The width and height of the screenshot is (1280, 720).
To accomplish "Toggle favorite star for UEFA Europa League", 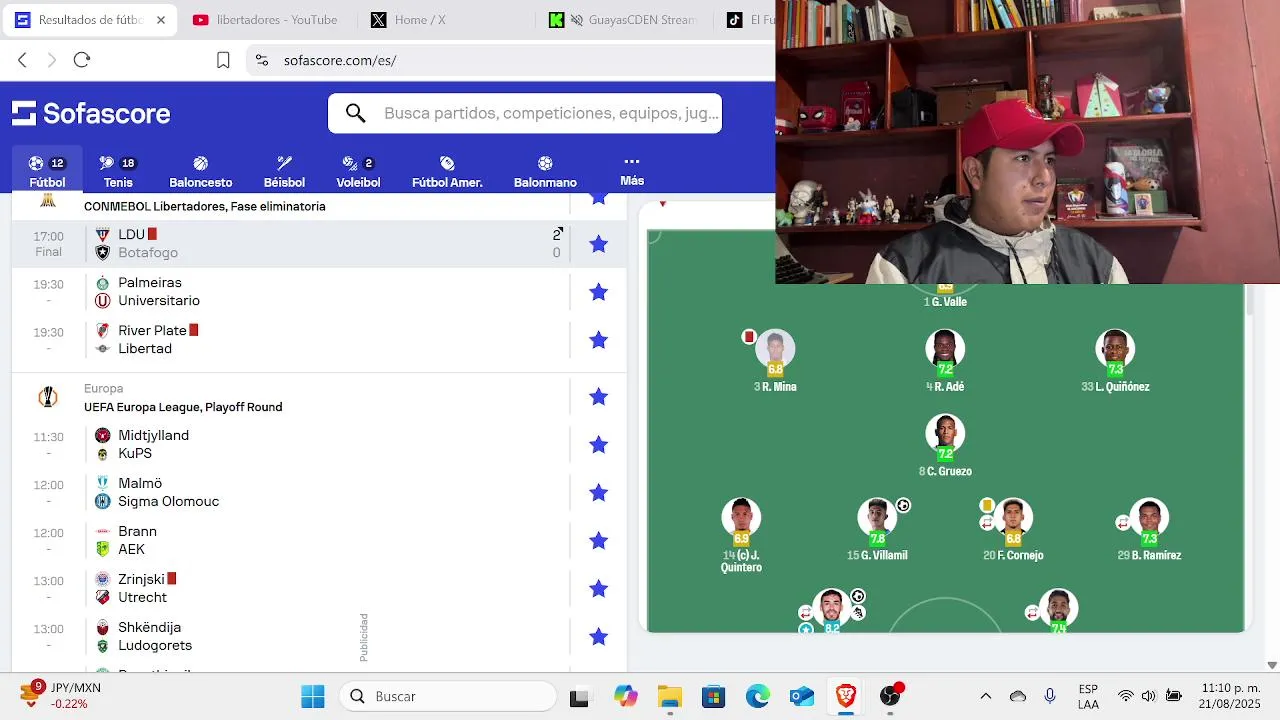I will [x=599, y=397].
